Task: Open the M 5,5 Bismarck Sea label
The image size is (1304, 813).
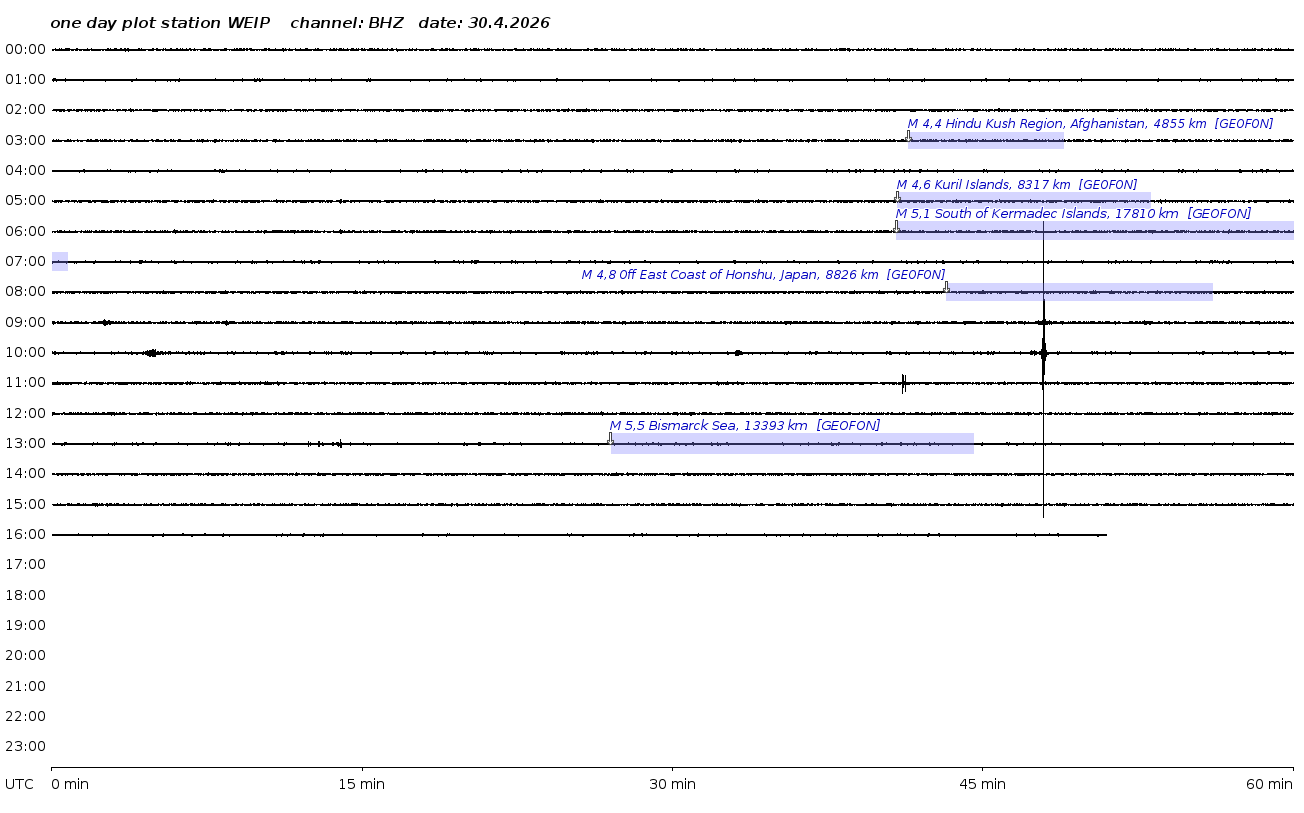Action: coord(745,426)
